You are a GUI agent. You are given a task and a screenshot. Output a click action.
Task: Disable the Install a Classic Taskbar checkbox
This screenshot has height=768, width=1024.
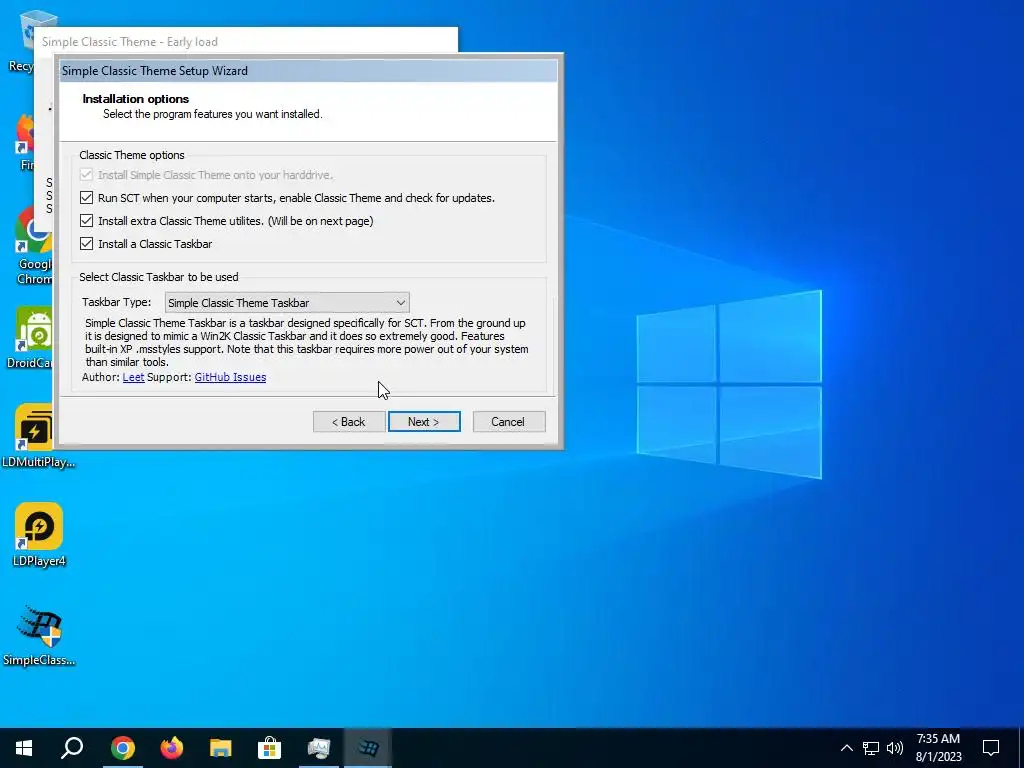(x=86, y=244)
